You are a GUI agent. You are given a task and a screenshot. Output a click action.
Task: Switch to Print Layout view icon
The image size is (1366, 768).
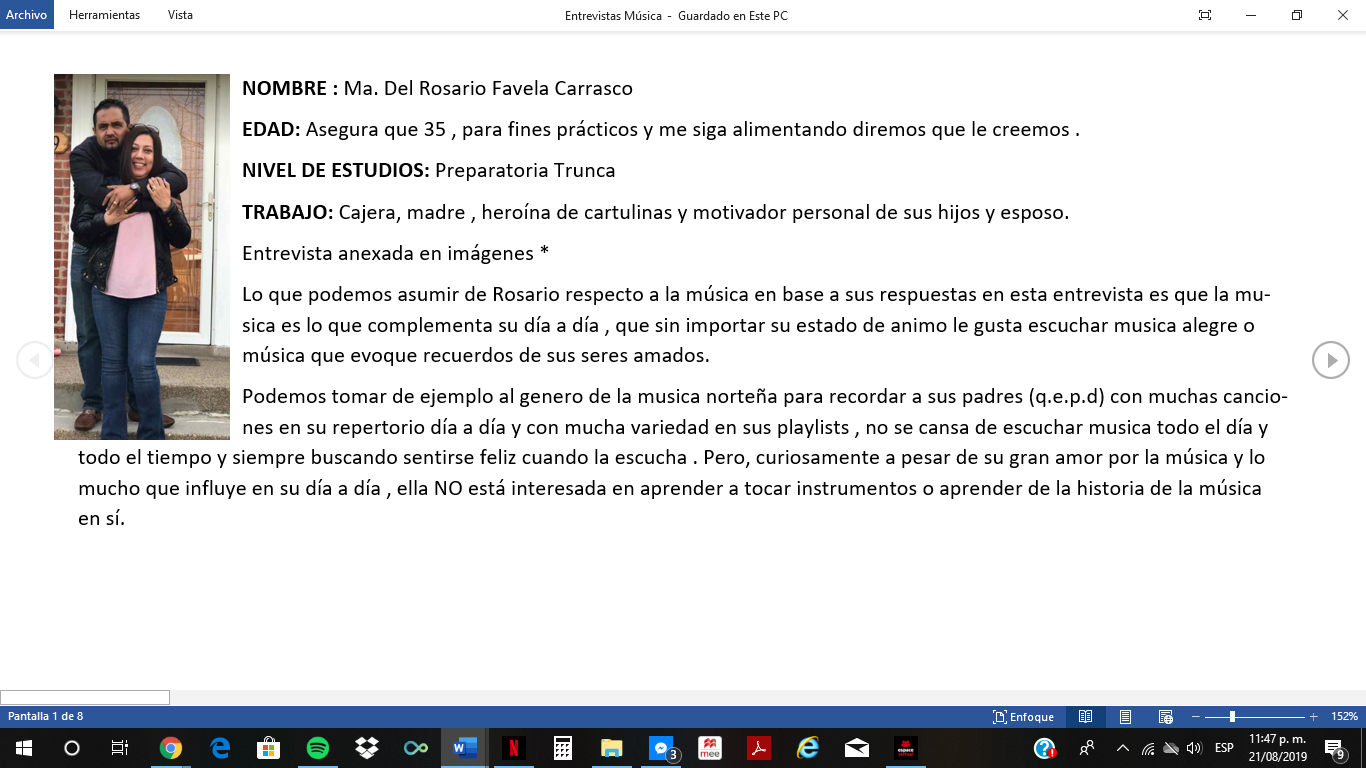(x=1125, y=717)
